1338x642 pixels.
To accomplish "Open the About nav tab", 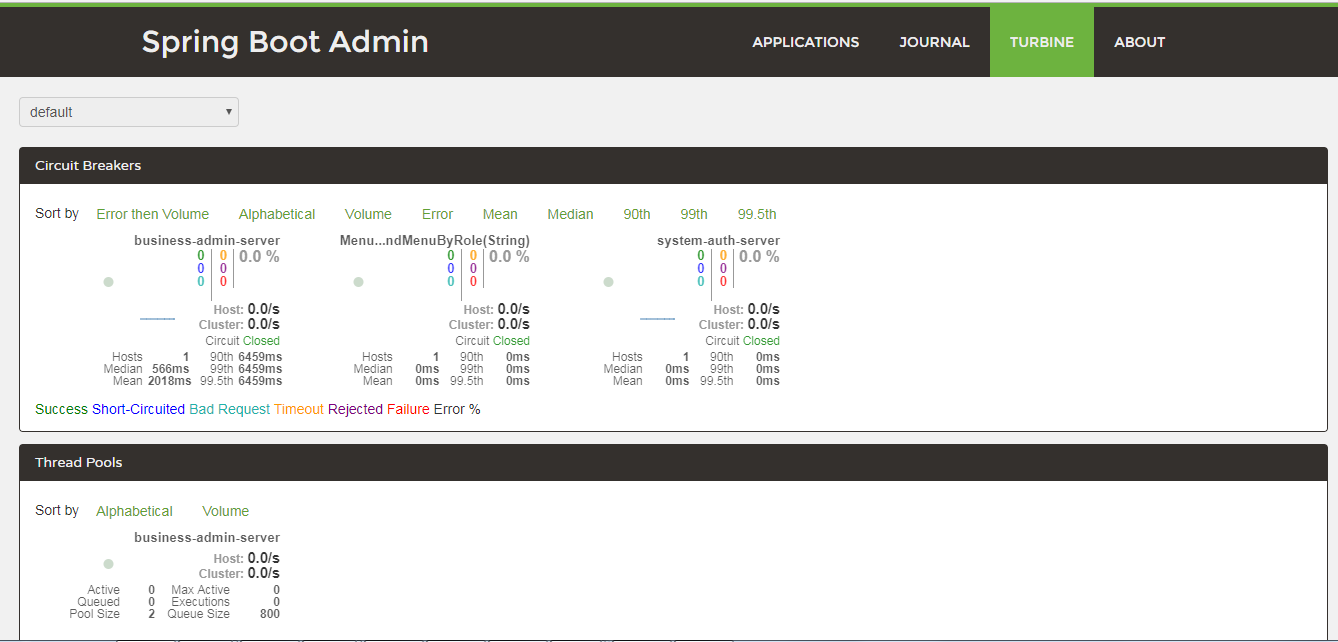I will (1139, 42).
